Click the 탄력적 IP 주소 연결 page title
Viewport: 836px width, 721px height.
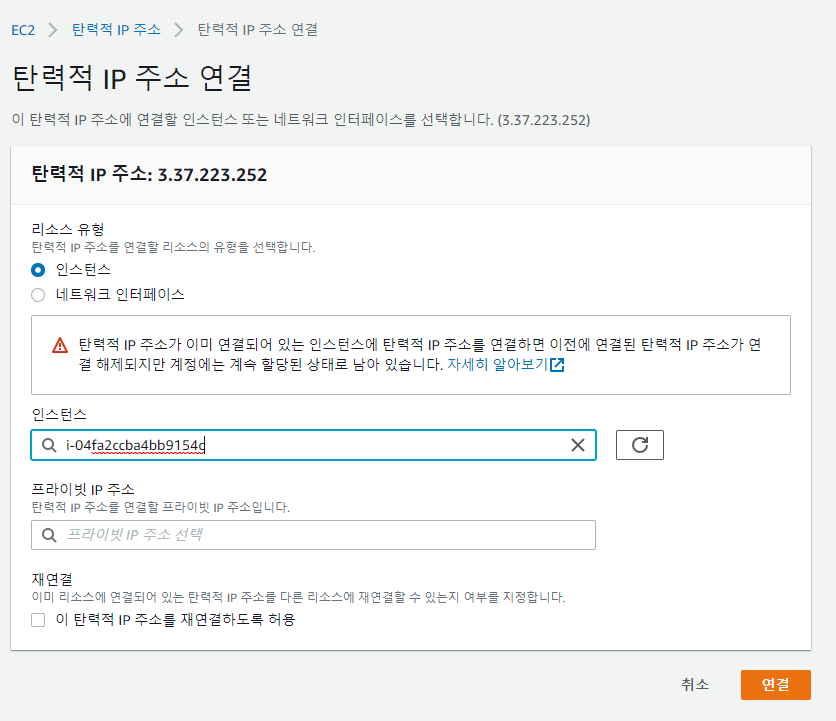tap(132, 78)
